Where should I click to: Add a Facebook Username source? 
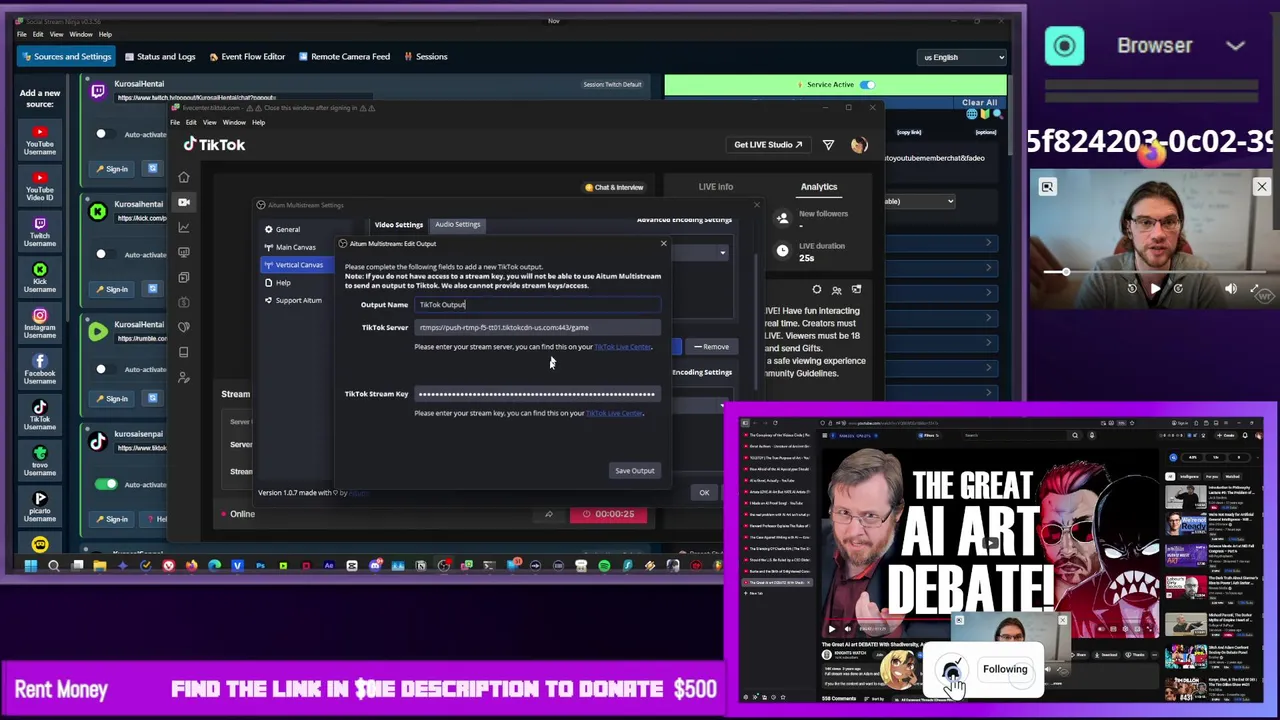40,369
